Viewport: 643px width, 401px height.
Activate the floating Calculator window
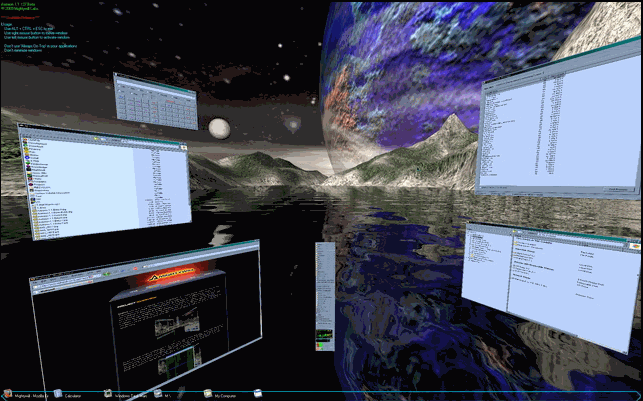(x=156, y=102)
